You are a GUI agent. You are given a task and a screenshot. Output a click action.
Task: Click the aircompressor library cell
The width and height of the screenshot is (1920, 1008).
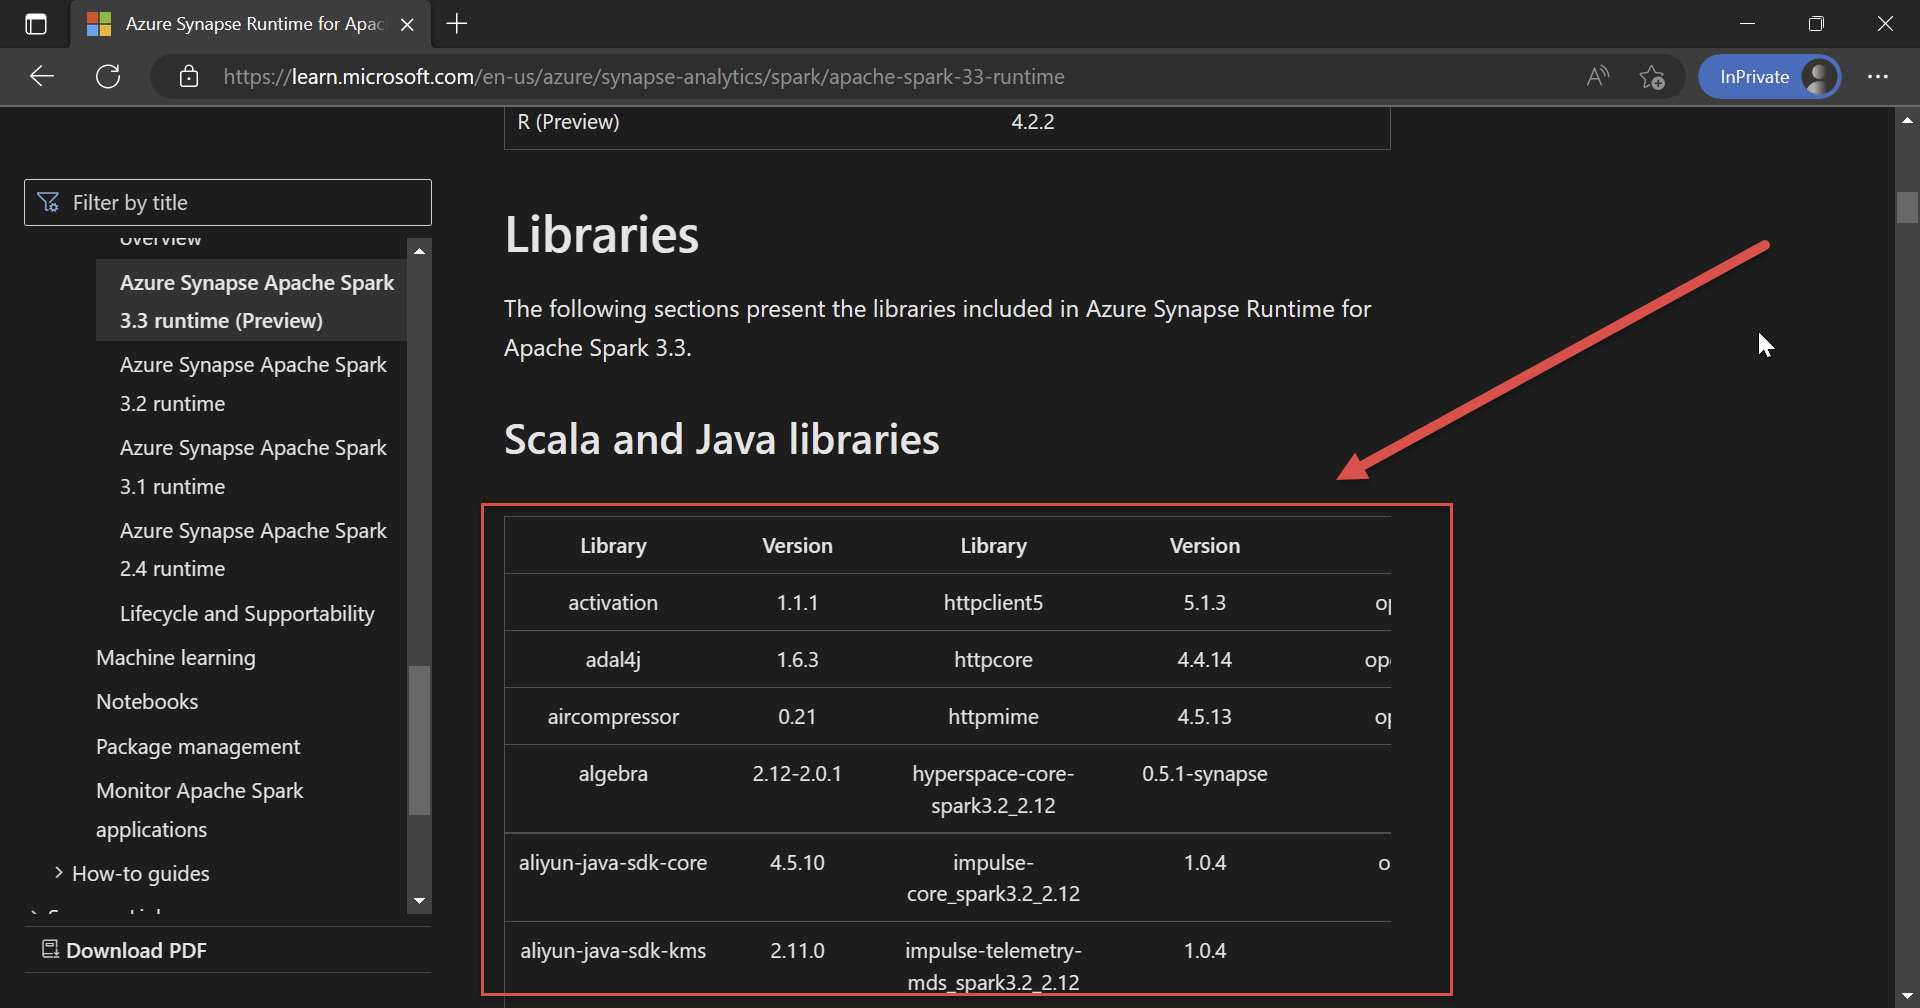[613, 717]
